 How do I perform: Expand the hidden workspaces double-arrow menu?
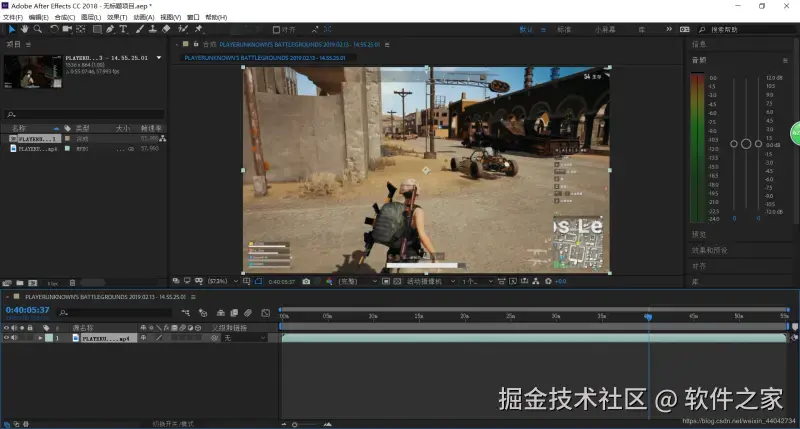(x=669, y=29)
